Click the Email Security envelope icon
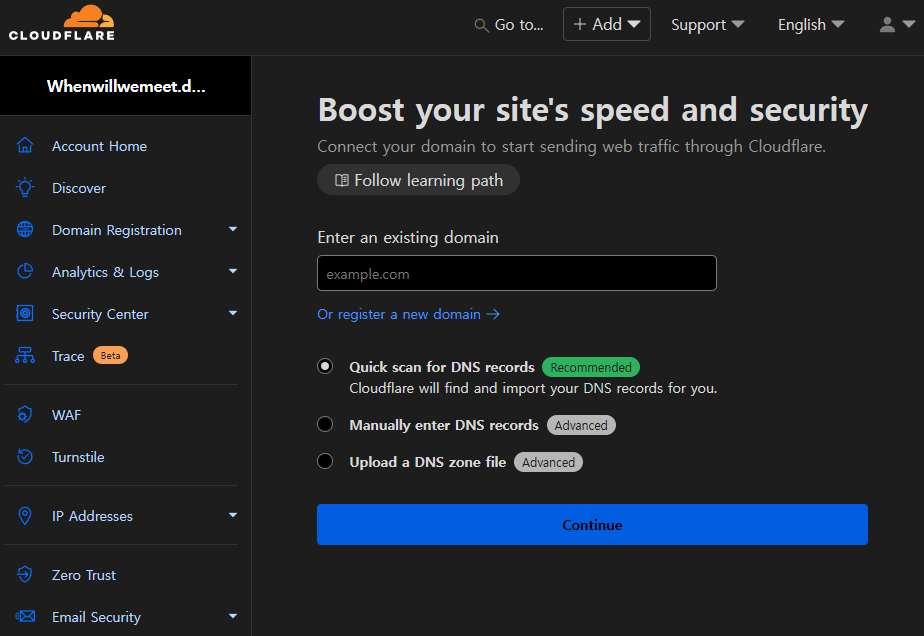Screen dimensions: 924x636 [25, 617]
